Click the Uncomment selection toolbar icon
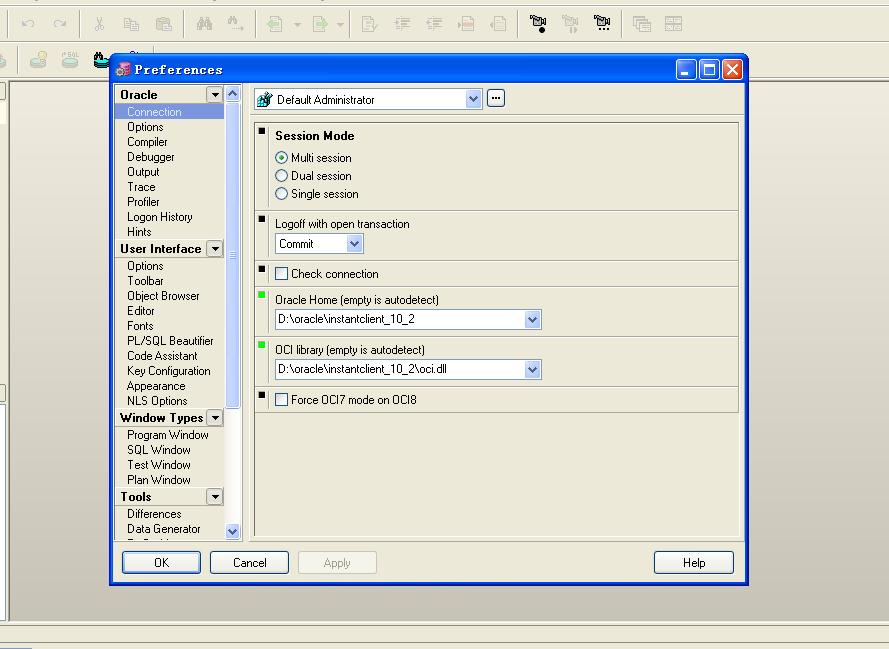The height and width of the screenshot is (649, 889). (498, 24)
